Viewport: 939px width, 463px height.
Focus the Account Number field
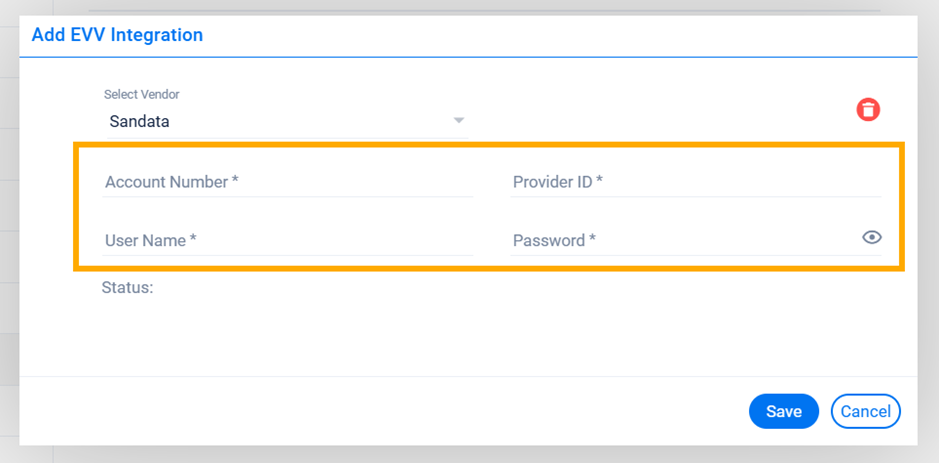[x=288, y=182]
